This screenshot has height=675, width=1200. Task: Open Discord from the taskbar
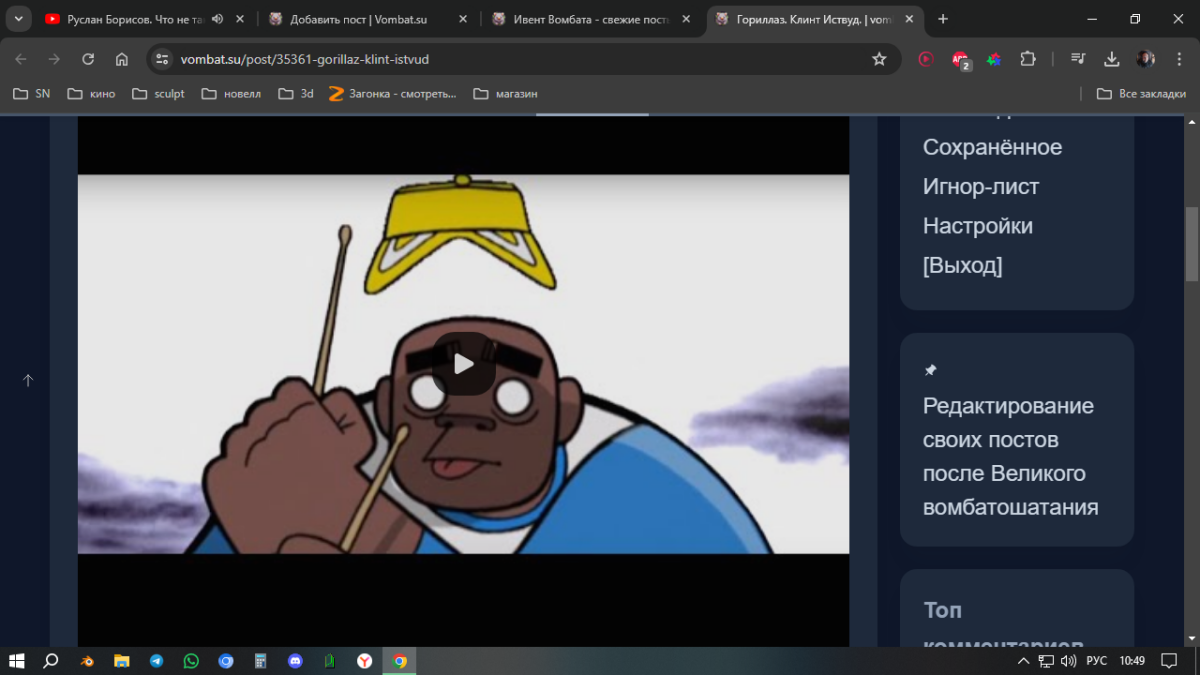click(x=295, y=661)
